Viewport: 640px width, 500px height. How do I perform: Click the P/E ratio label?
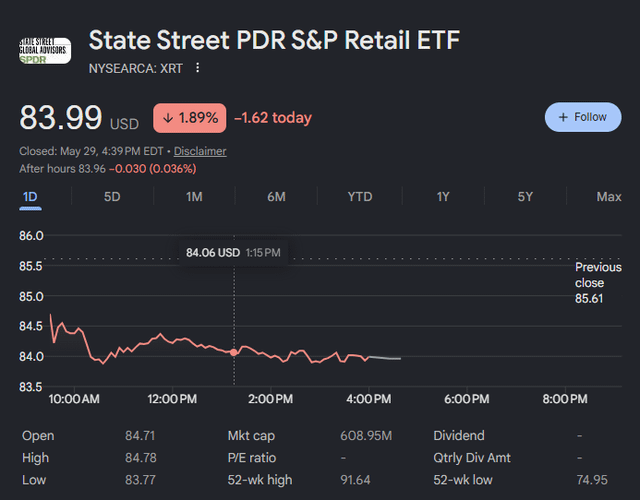click(x=252, y=458)
